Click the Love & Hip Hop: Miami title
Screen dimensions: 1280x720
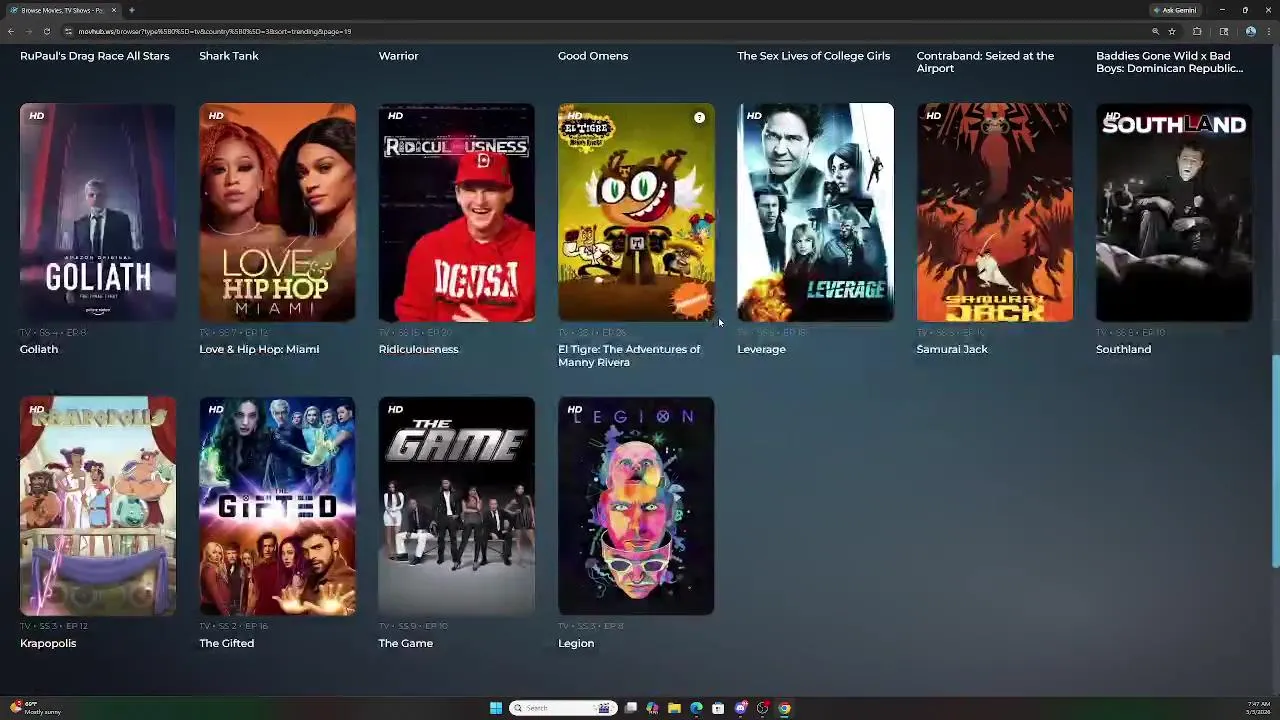pos(259,349)
